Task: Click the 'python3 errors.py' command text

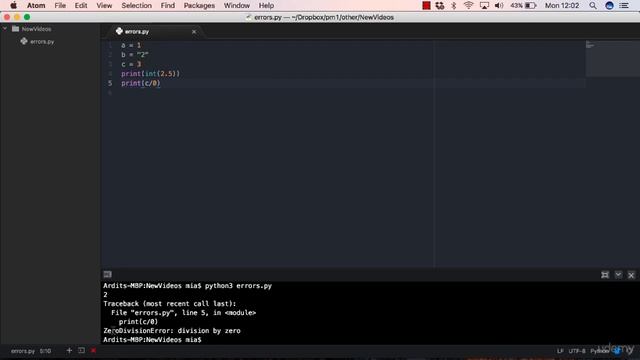Action: (238, 286)
